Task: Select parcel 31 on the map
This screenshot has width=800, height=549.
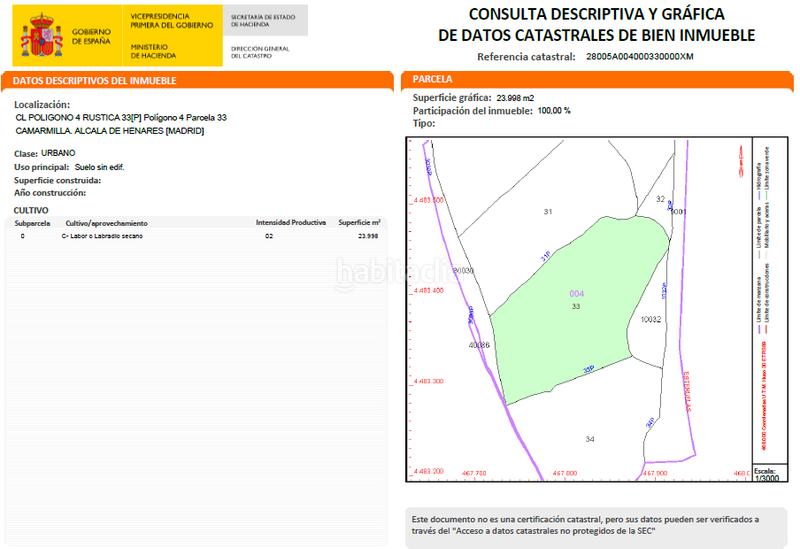Action: [547, 212]
